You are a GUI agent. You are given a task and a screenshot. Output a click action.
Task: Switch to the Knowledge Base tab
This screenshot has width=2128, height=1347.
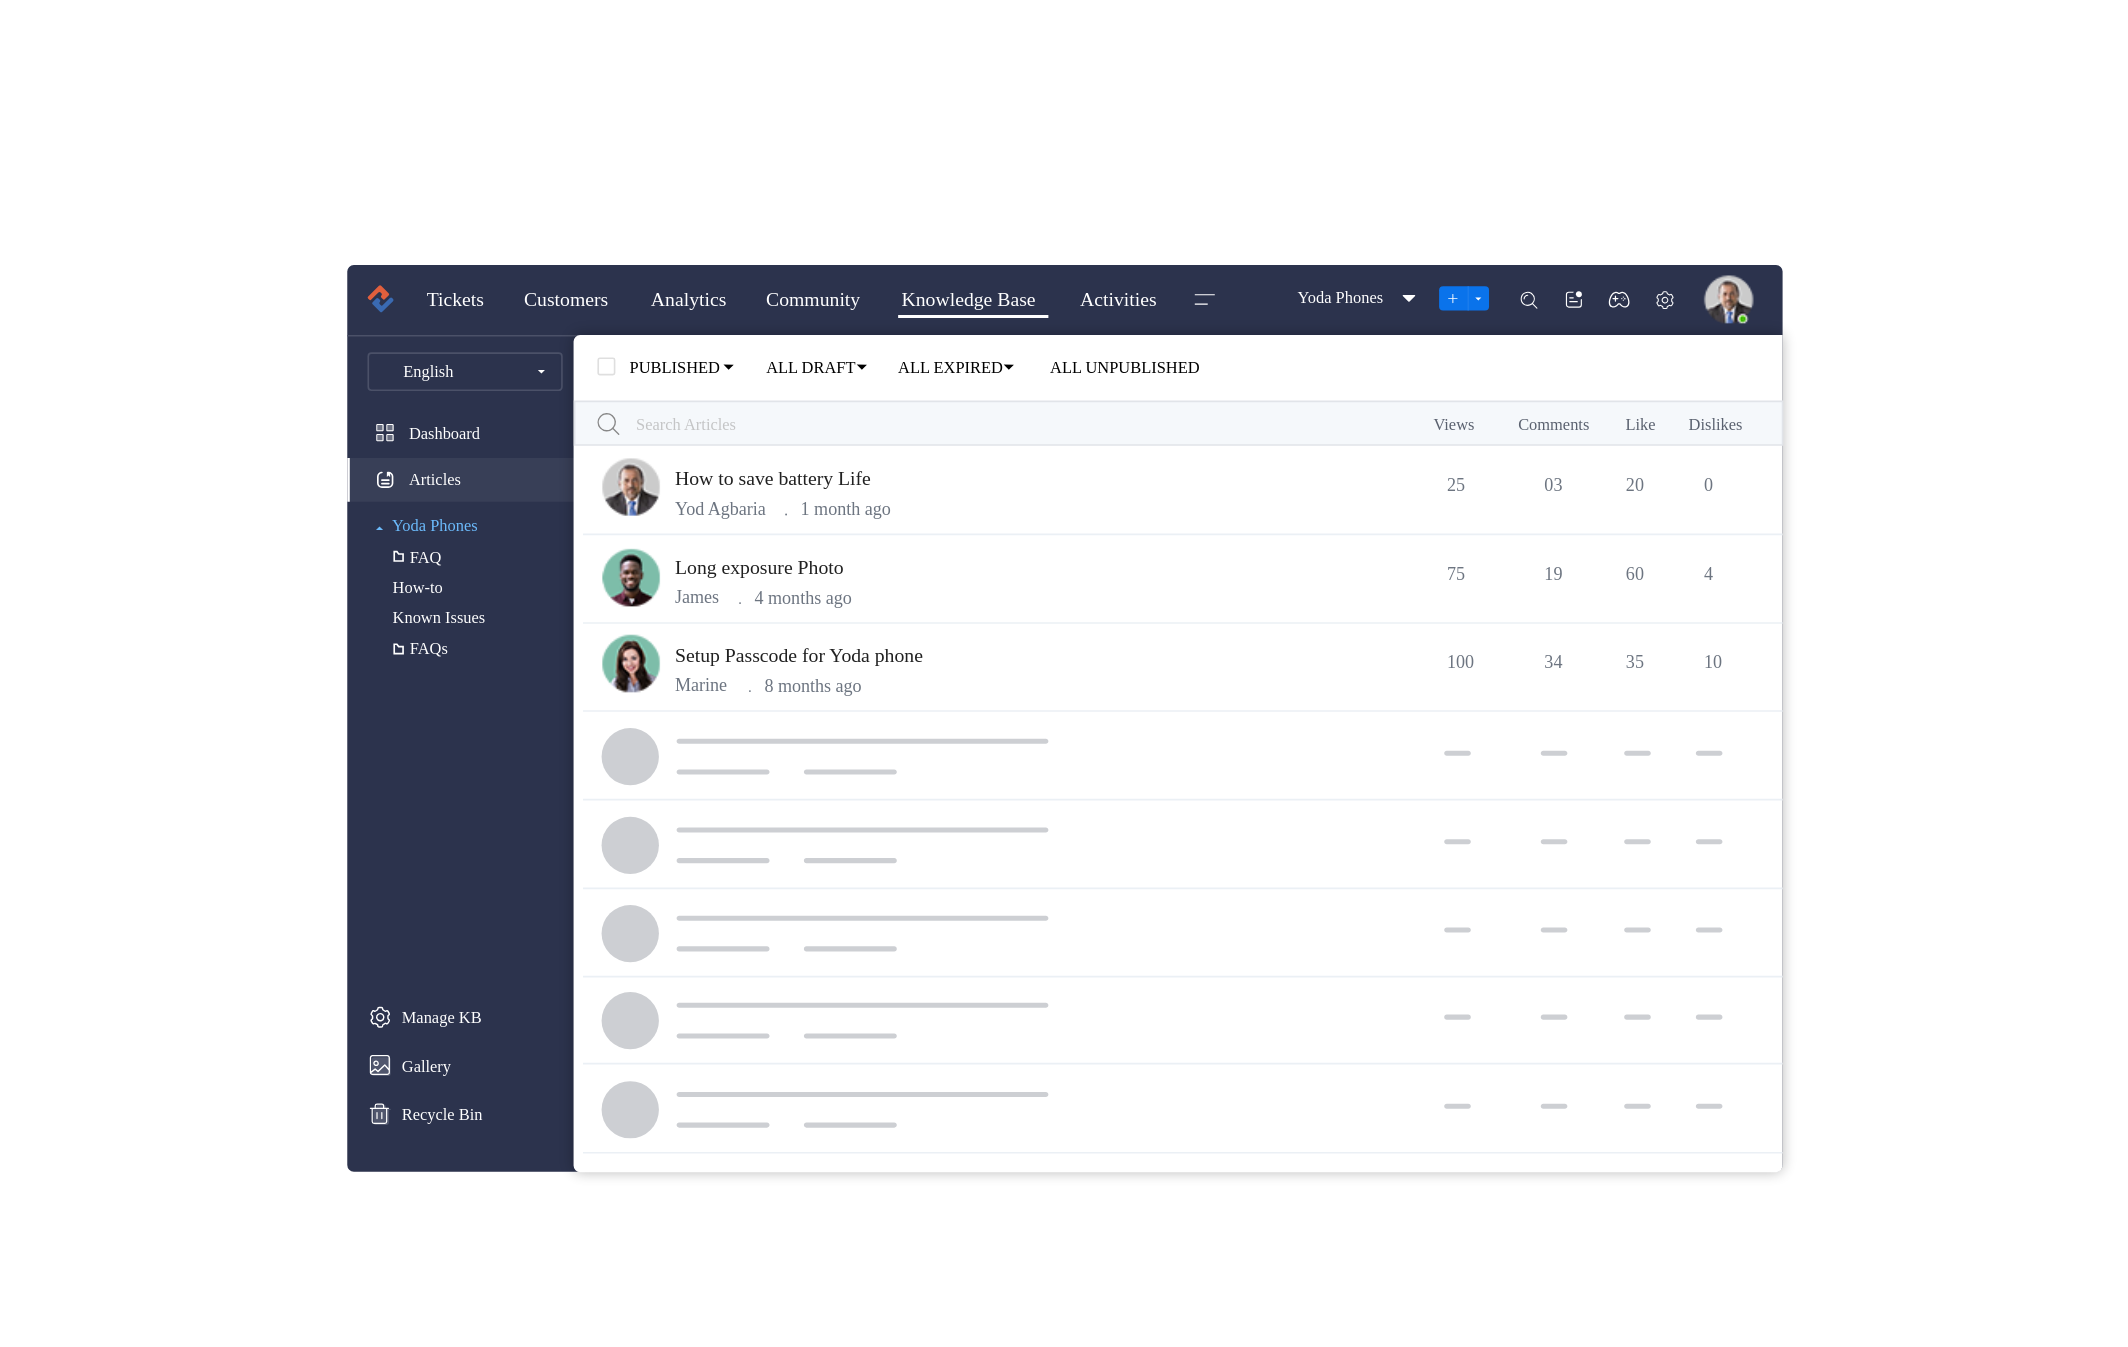tap(968, 299)
